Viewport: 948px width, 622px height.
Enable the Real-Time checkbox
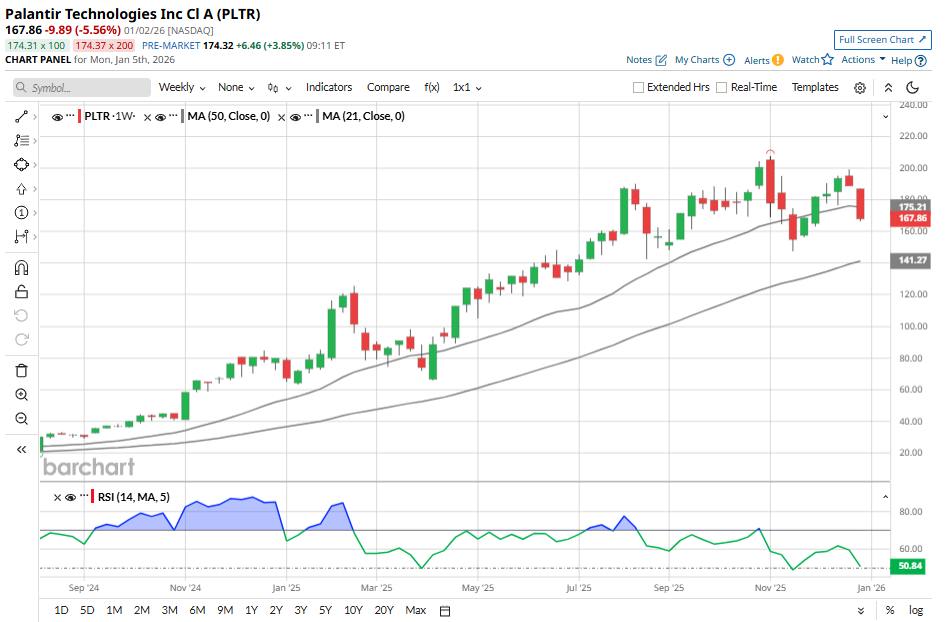721,88
